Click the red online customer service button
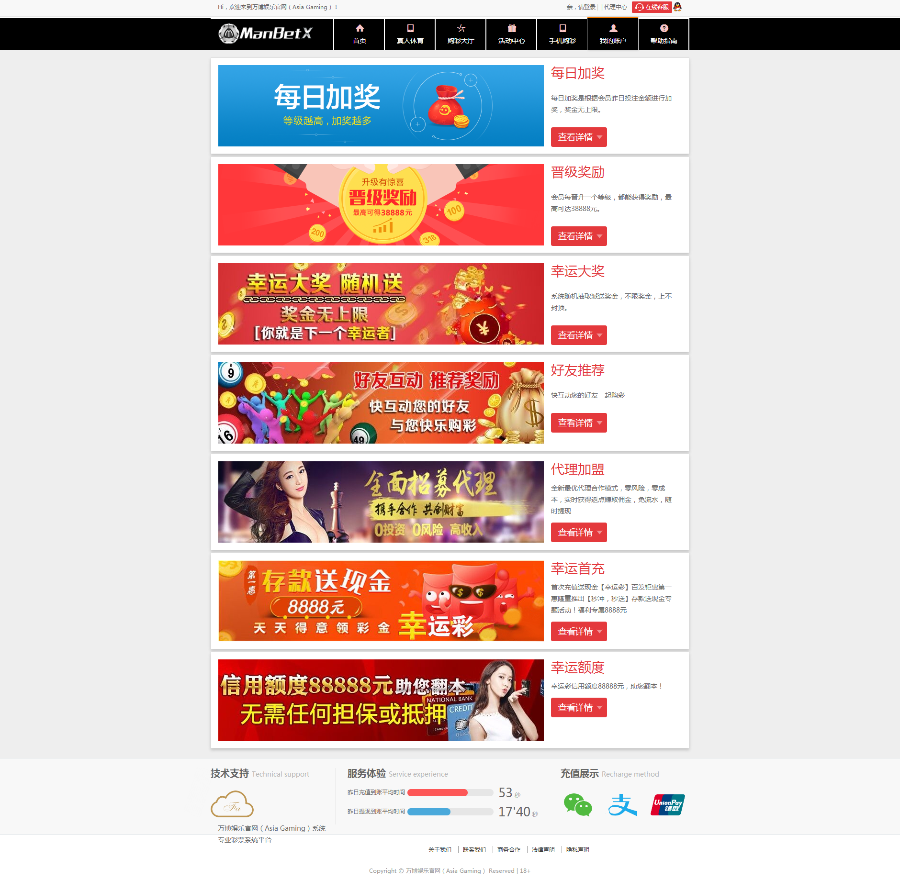 [651, 7]
